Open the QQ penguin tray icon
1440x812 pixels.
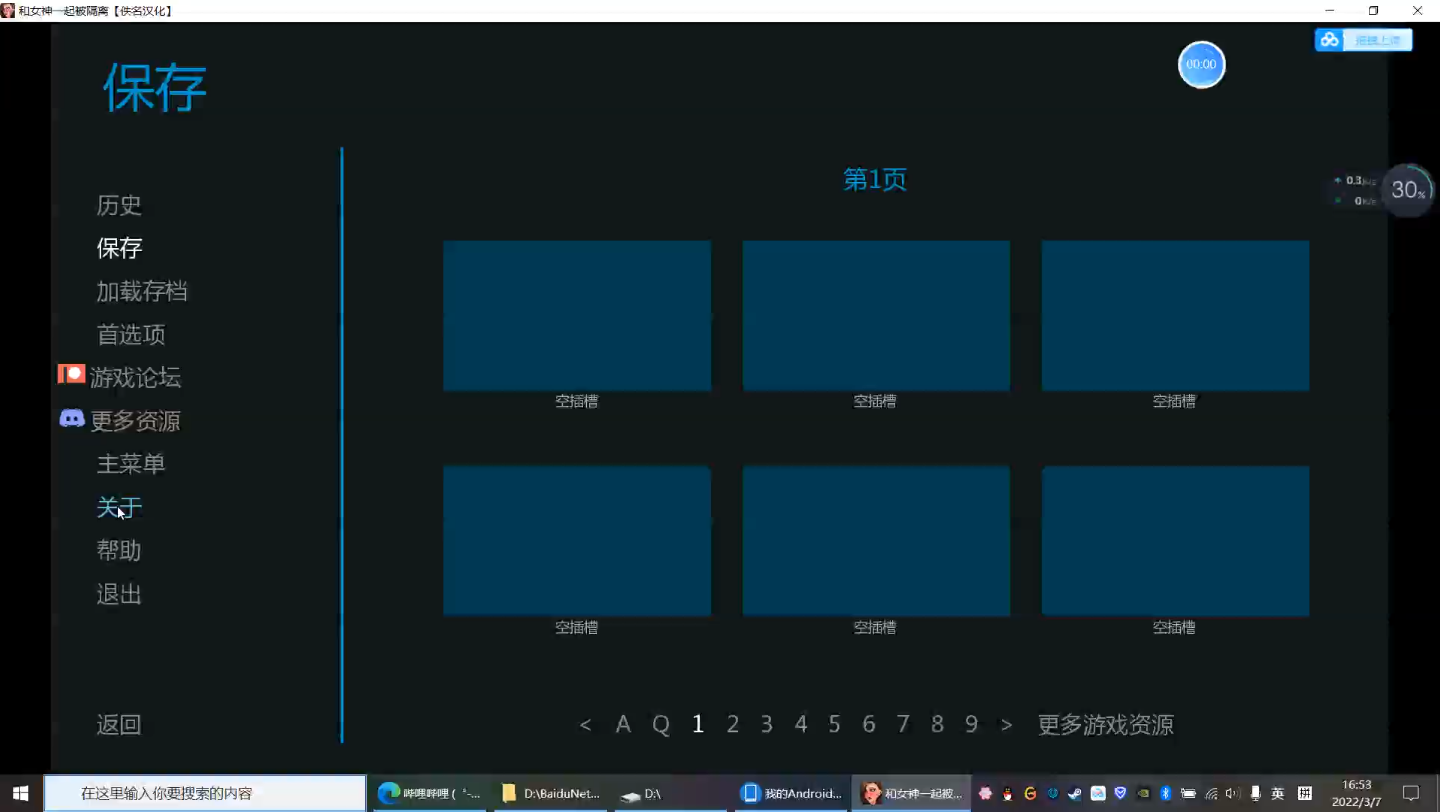tap(1007, 794)
